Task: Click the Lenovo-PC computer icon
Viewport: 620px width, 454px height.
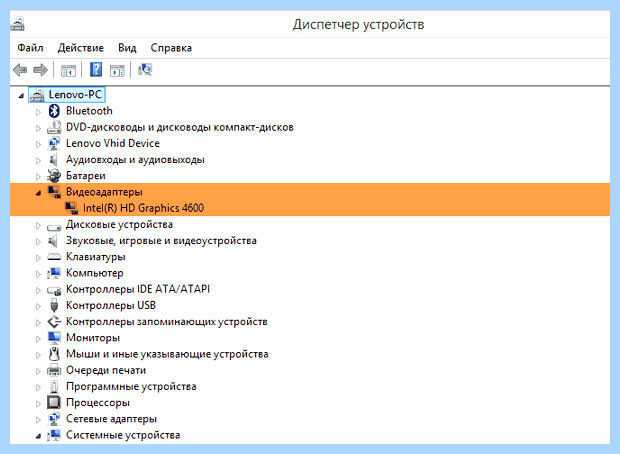Action: (37, 95)
